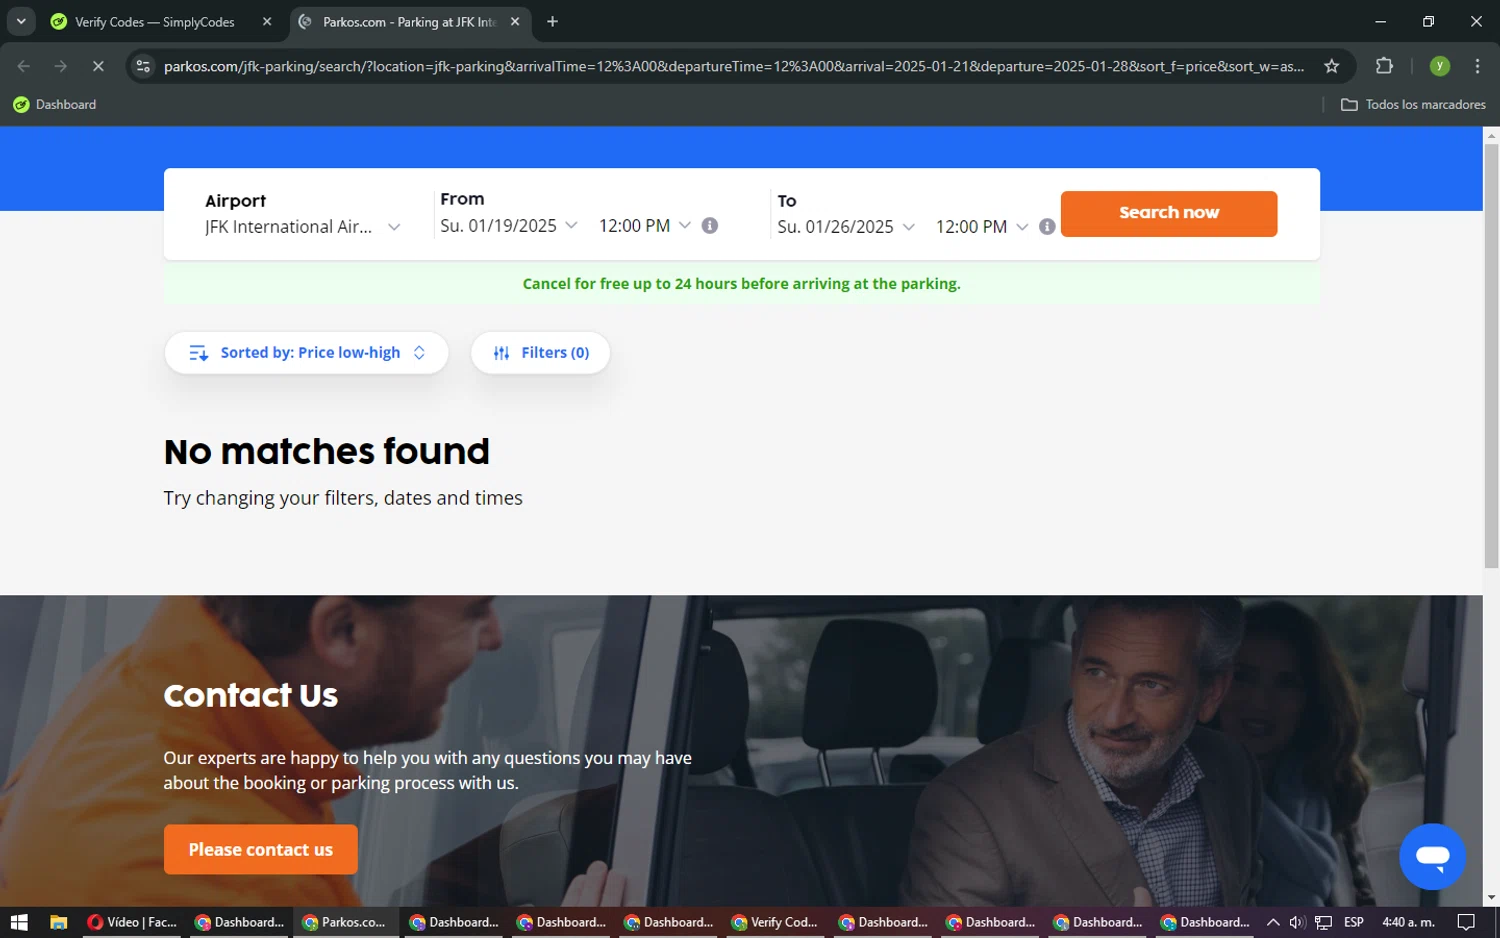Open the Extensions puzzle icon
Image resolution: width=1500 pixels, height=938 pixels.
1384,66
